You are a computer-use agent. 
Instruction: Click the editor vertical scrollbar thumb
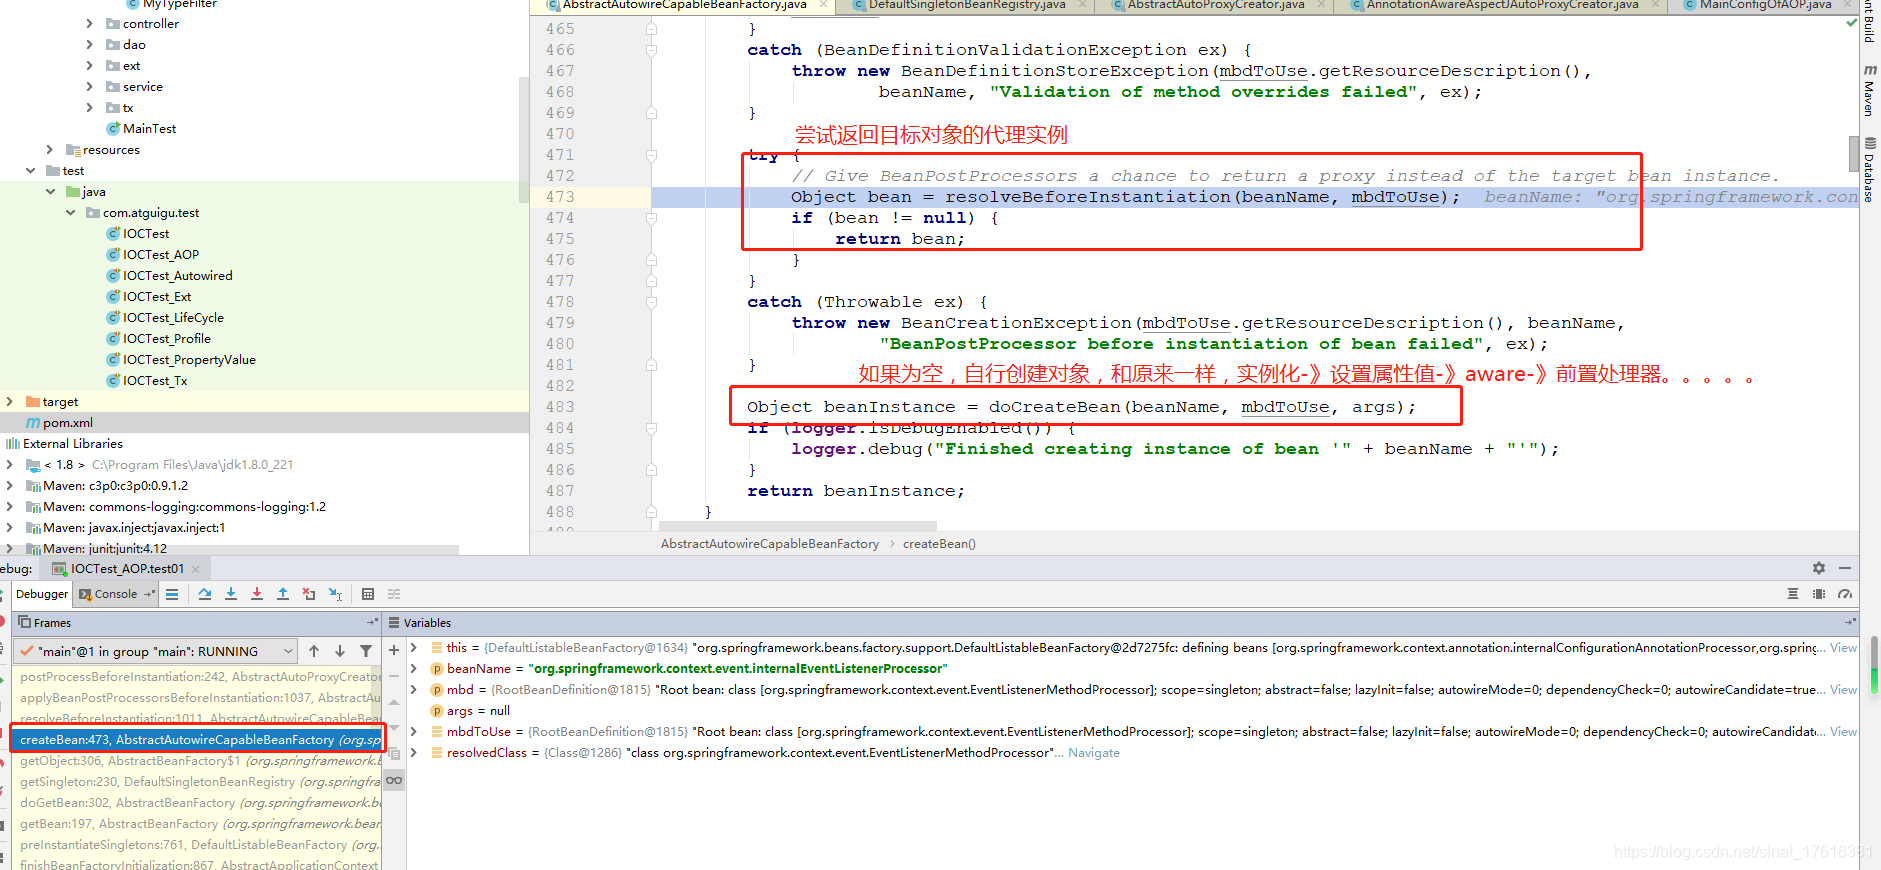[x=1853, y=153]
